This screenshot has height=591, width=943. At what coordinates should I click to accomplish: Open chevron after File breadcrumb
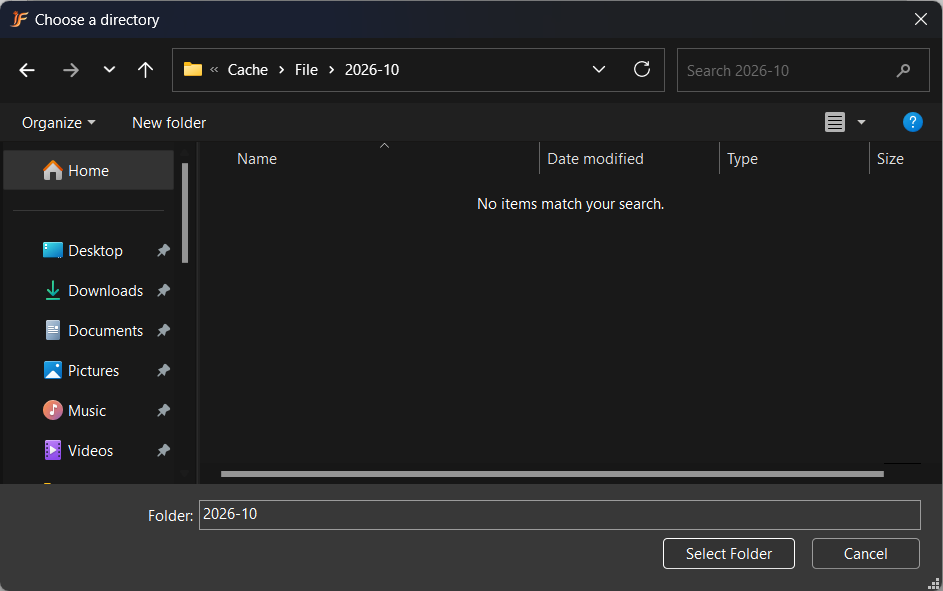[331, 70]
